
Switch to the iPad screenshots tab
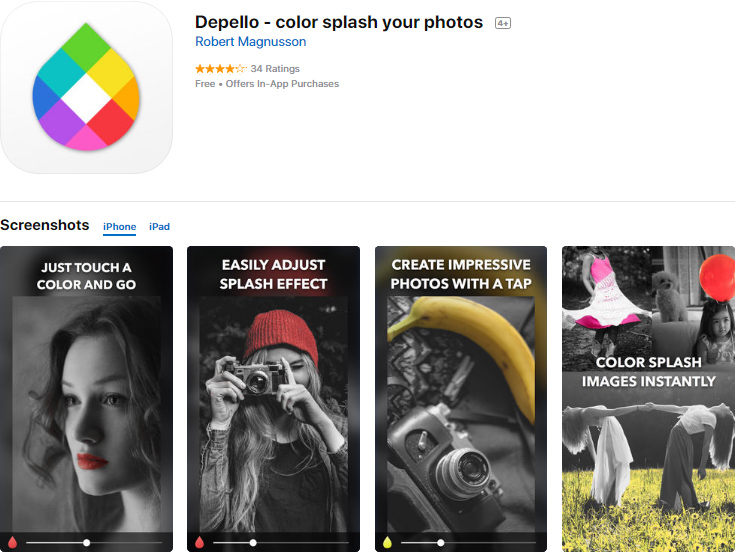click(159, 227)
